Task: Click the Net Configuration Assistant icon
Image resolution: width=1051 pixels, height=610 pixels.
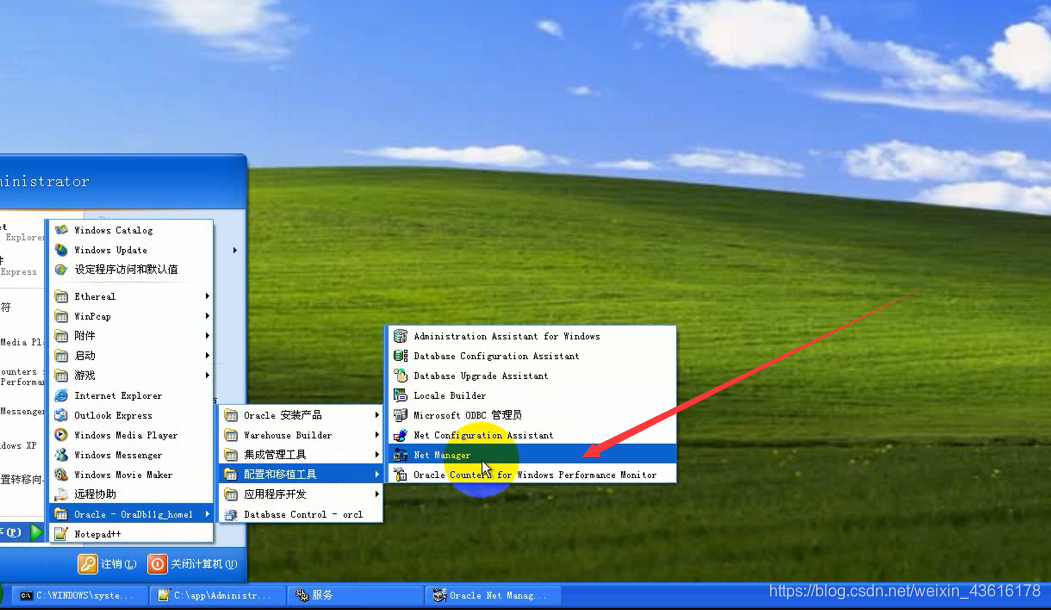Action: tap(401, 435)
